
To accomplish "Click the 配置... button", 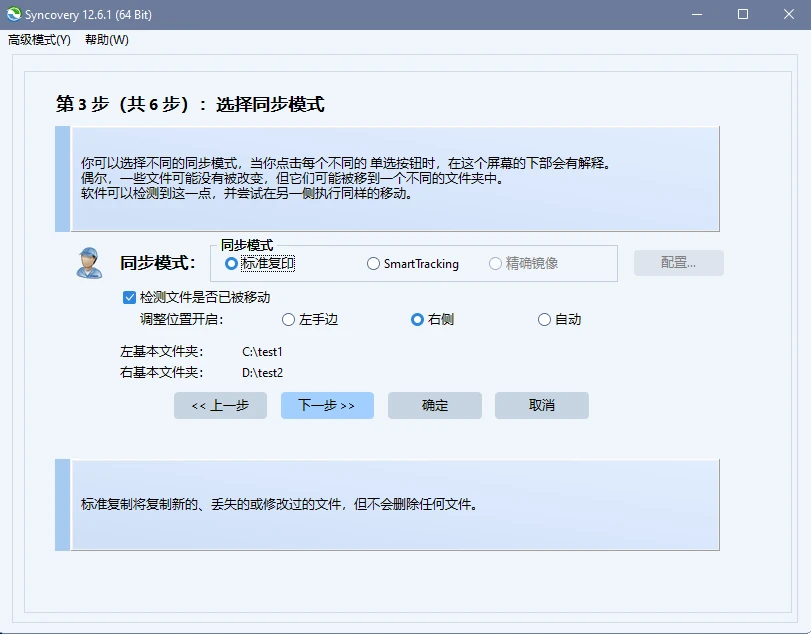I will [x=679, y=263].
